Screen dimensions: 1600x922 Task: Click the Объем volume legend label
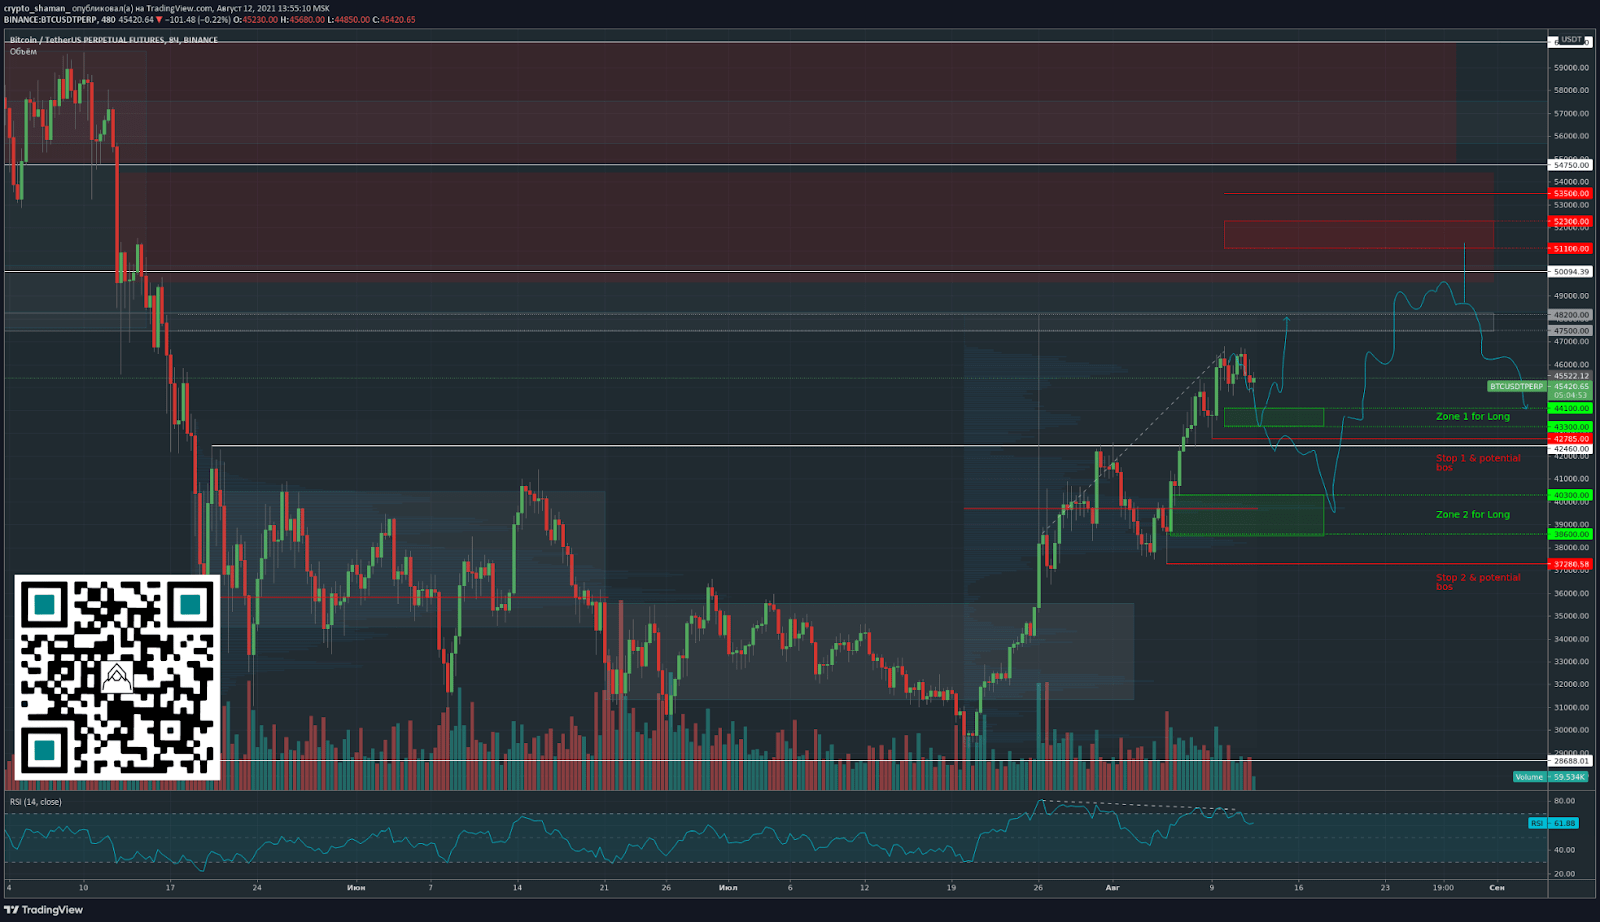coord(23,52)
